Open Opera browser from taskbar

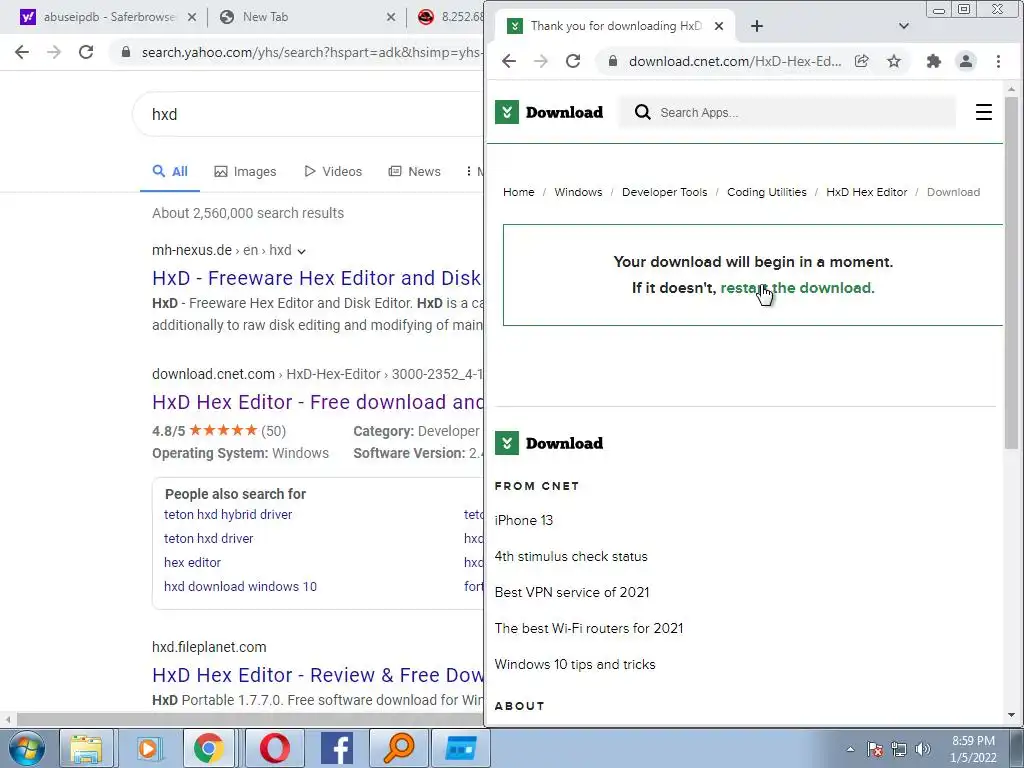point(275,748)
